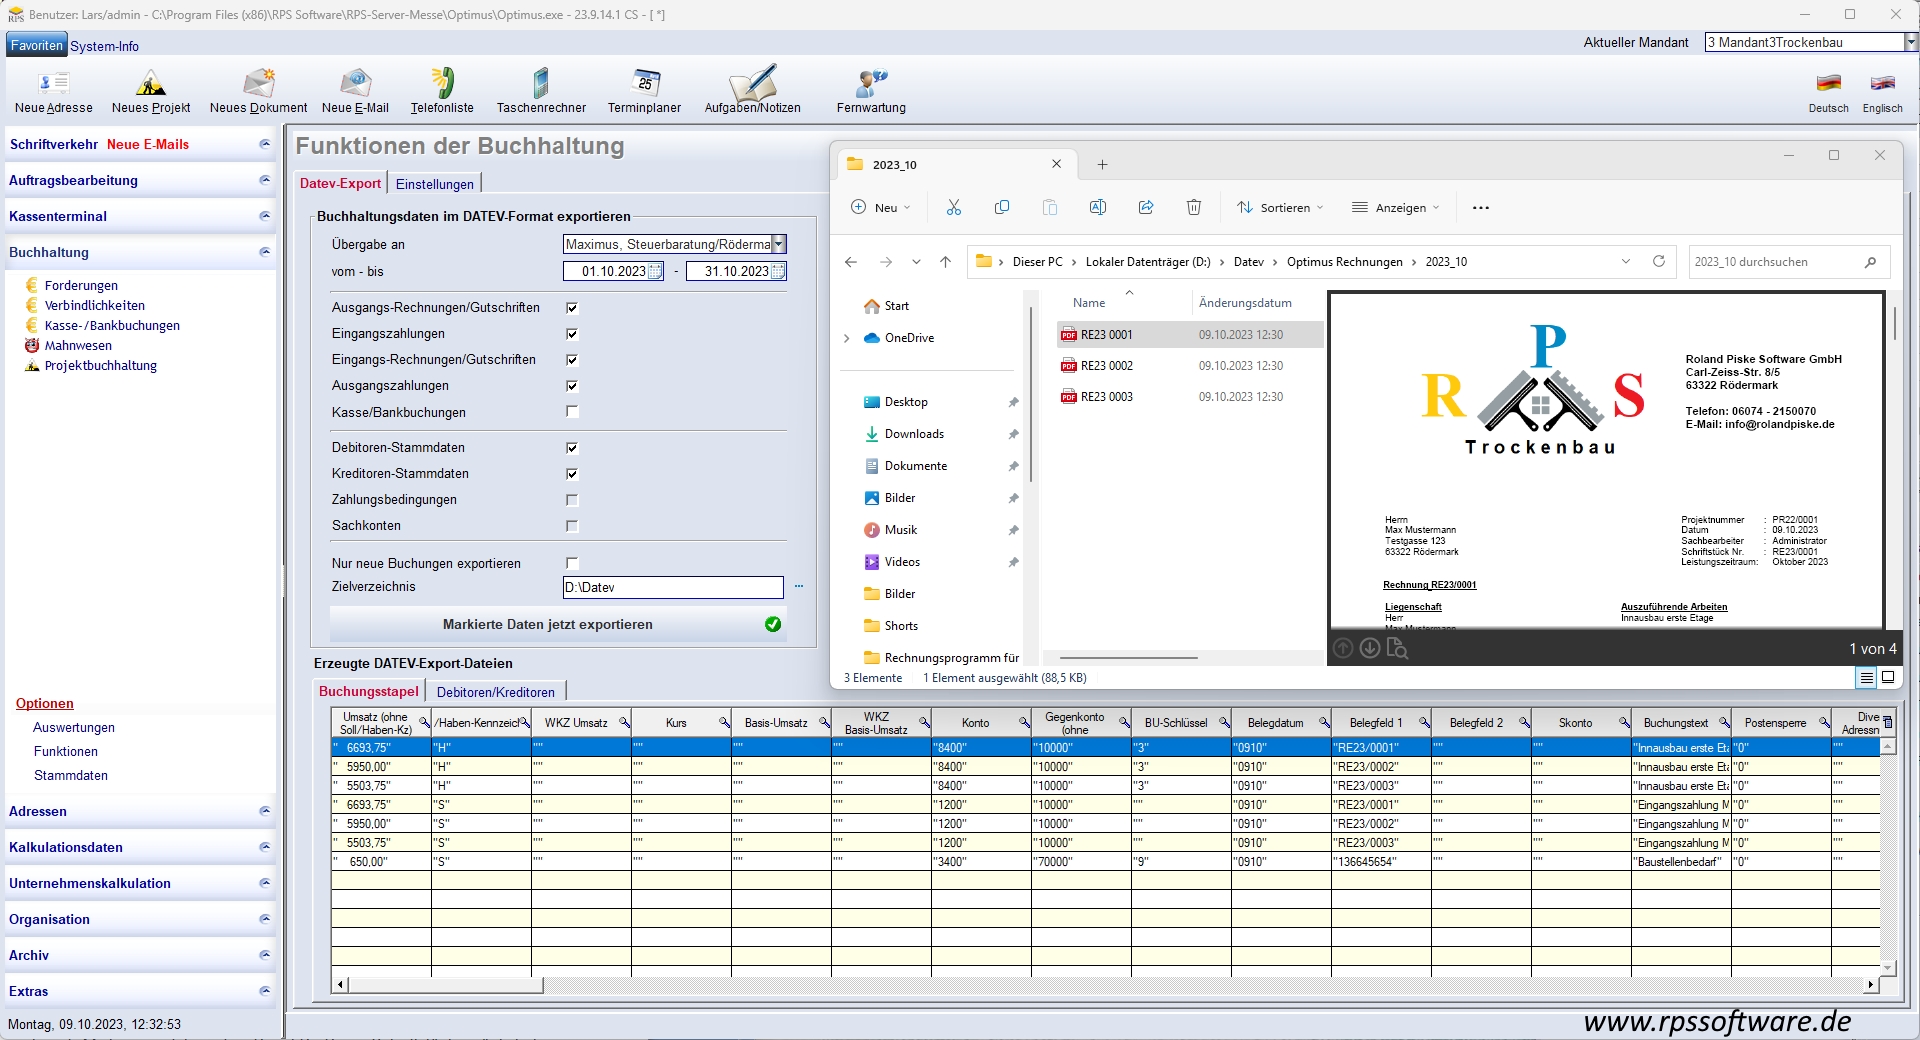The width and height of the screenshot is (1920, 1040).
Task: Click the Neue Adresse toolbar icon
Action: [x=54, y=85]
